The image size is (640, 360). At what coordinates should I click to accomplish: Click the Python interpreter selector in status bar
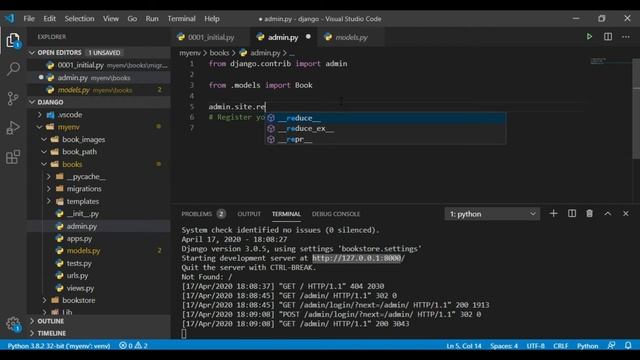pyautogui.click(x=59, y=346)
